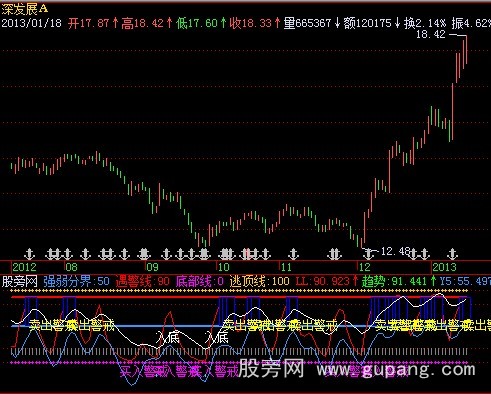The width and height of the screenshot is (491, 394).
Task: Click the 底部线:0 indicator value
Action: (200, 281)
